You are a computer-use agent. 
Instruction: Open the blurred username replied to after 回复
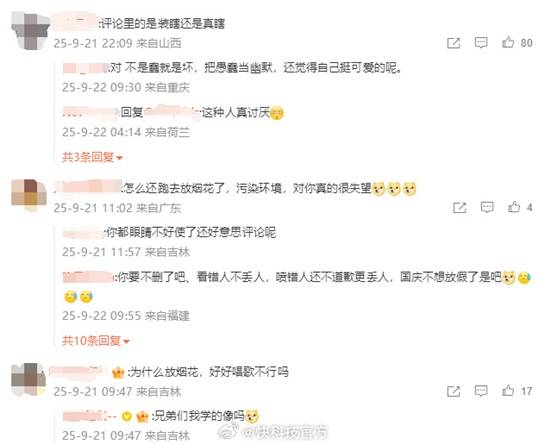[x=172, y=112]
